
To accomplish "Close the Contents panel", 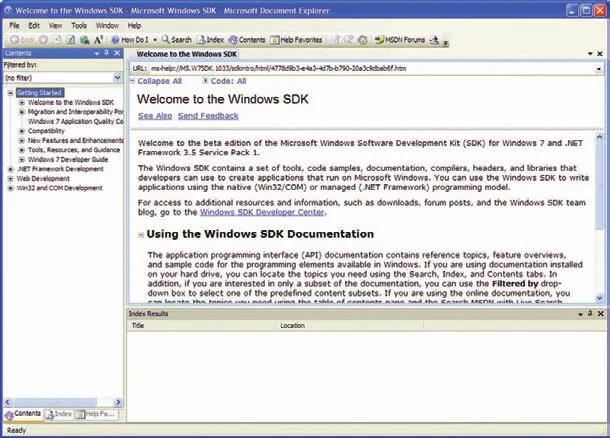I will tap(117, 53).
